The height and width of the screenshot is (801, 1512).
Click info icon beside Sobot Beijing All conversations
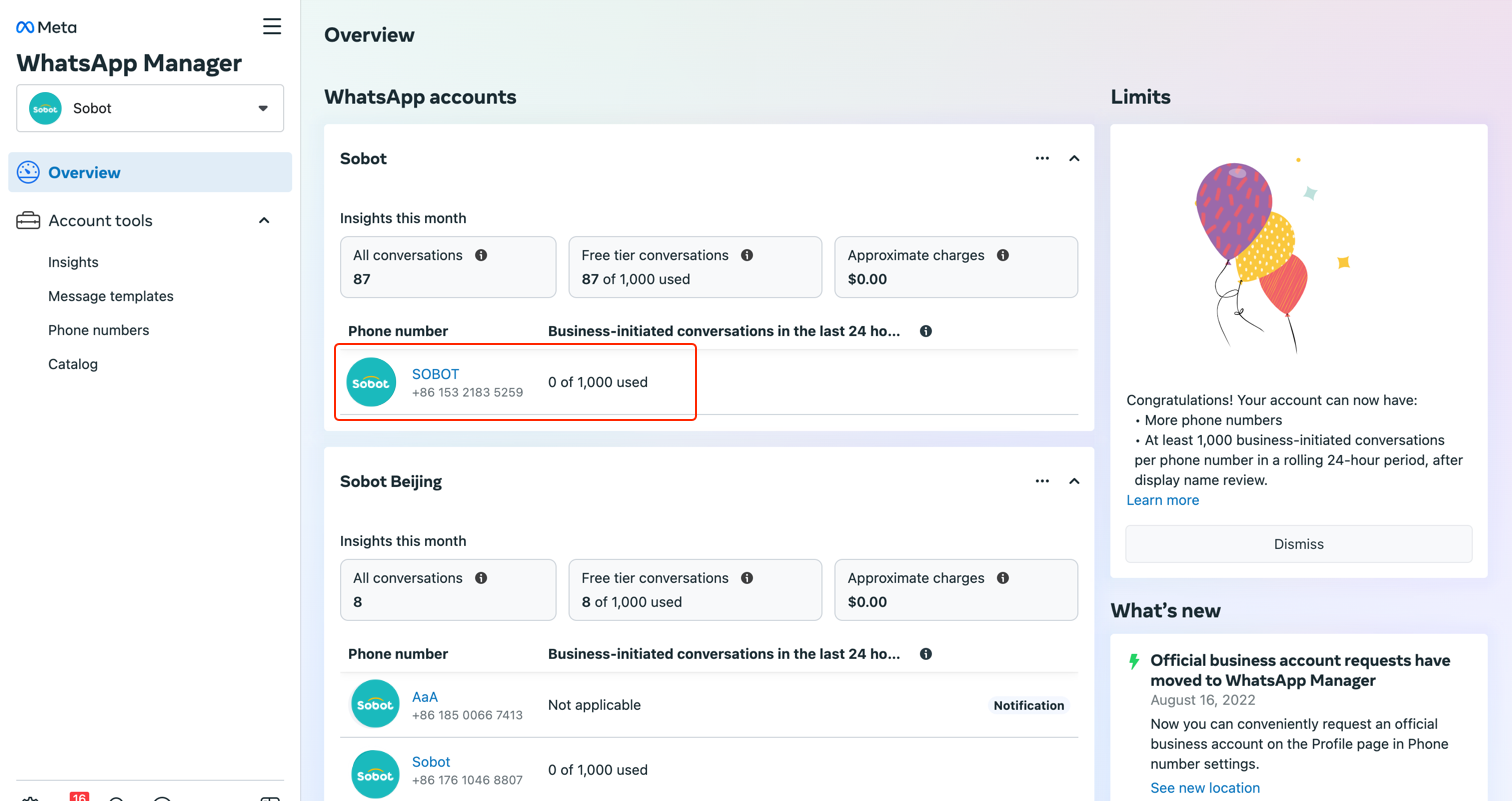tap(481, 578)
